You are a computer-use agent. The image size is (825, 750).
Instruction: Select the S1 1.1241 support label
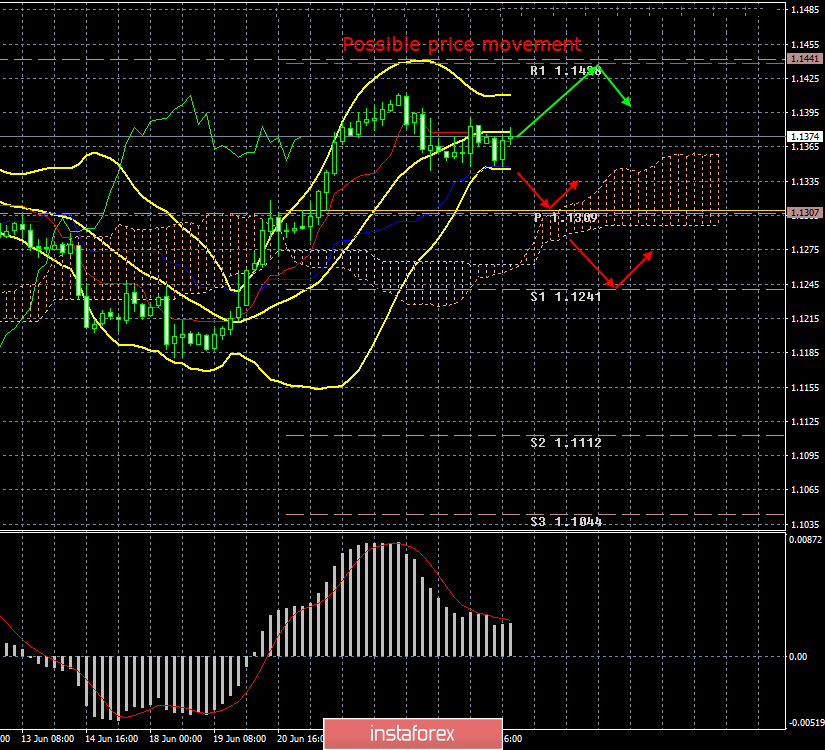point(565,297)
